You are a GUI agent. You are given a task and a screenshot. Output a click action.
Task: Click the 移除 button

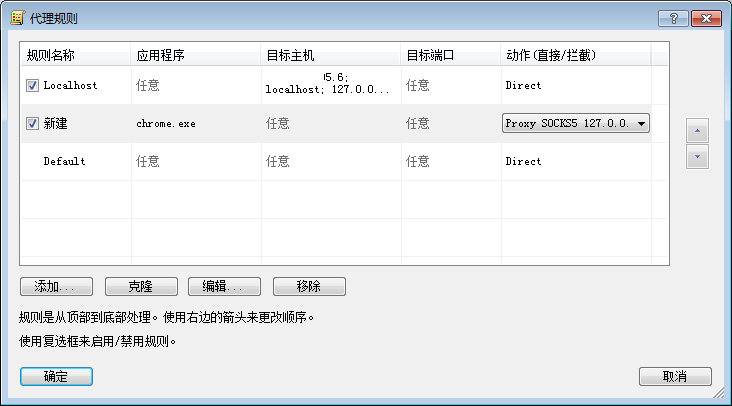pos(309,287)
